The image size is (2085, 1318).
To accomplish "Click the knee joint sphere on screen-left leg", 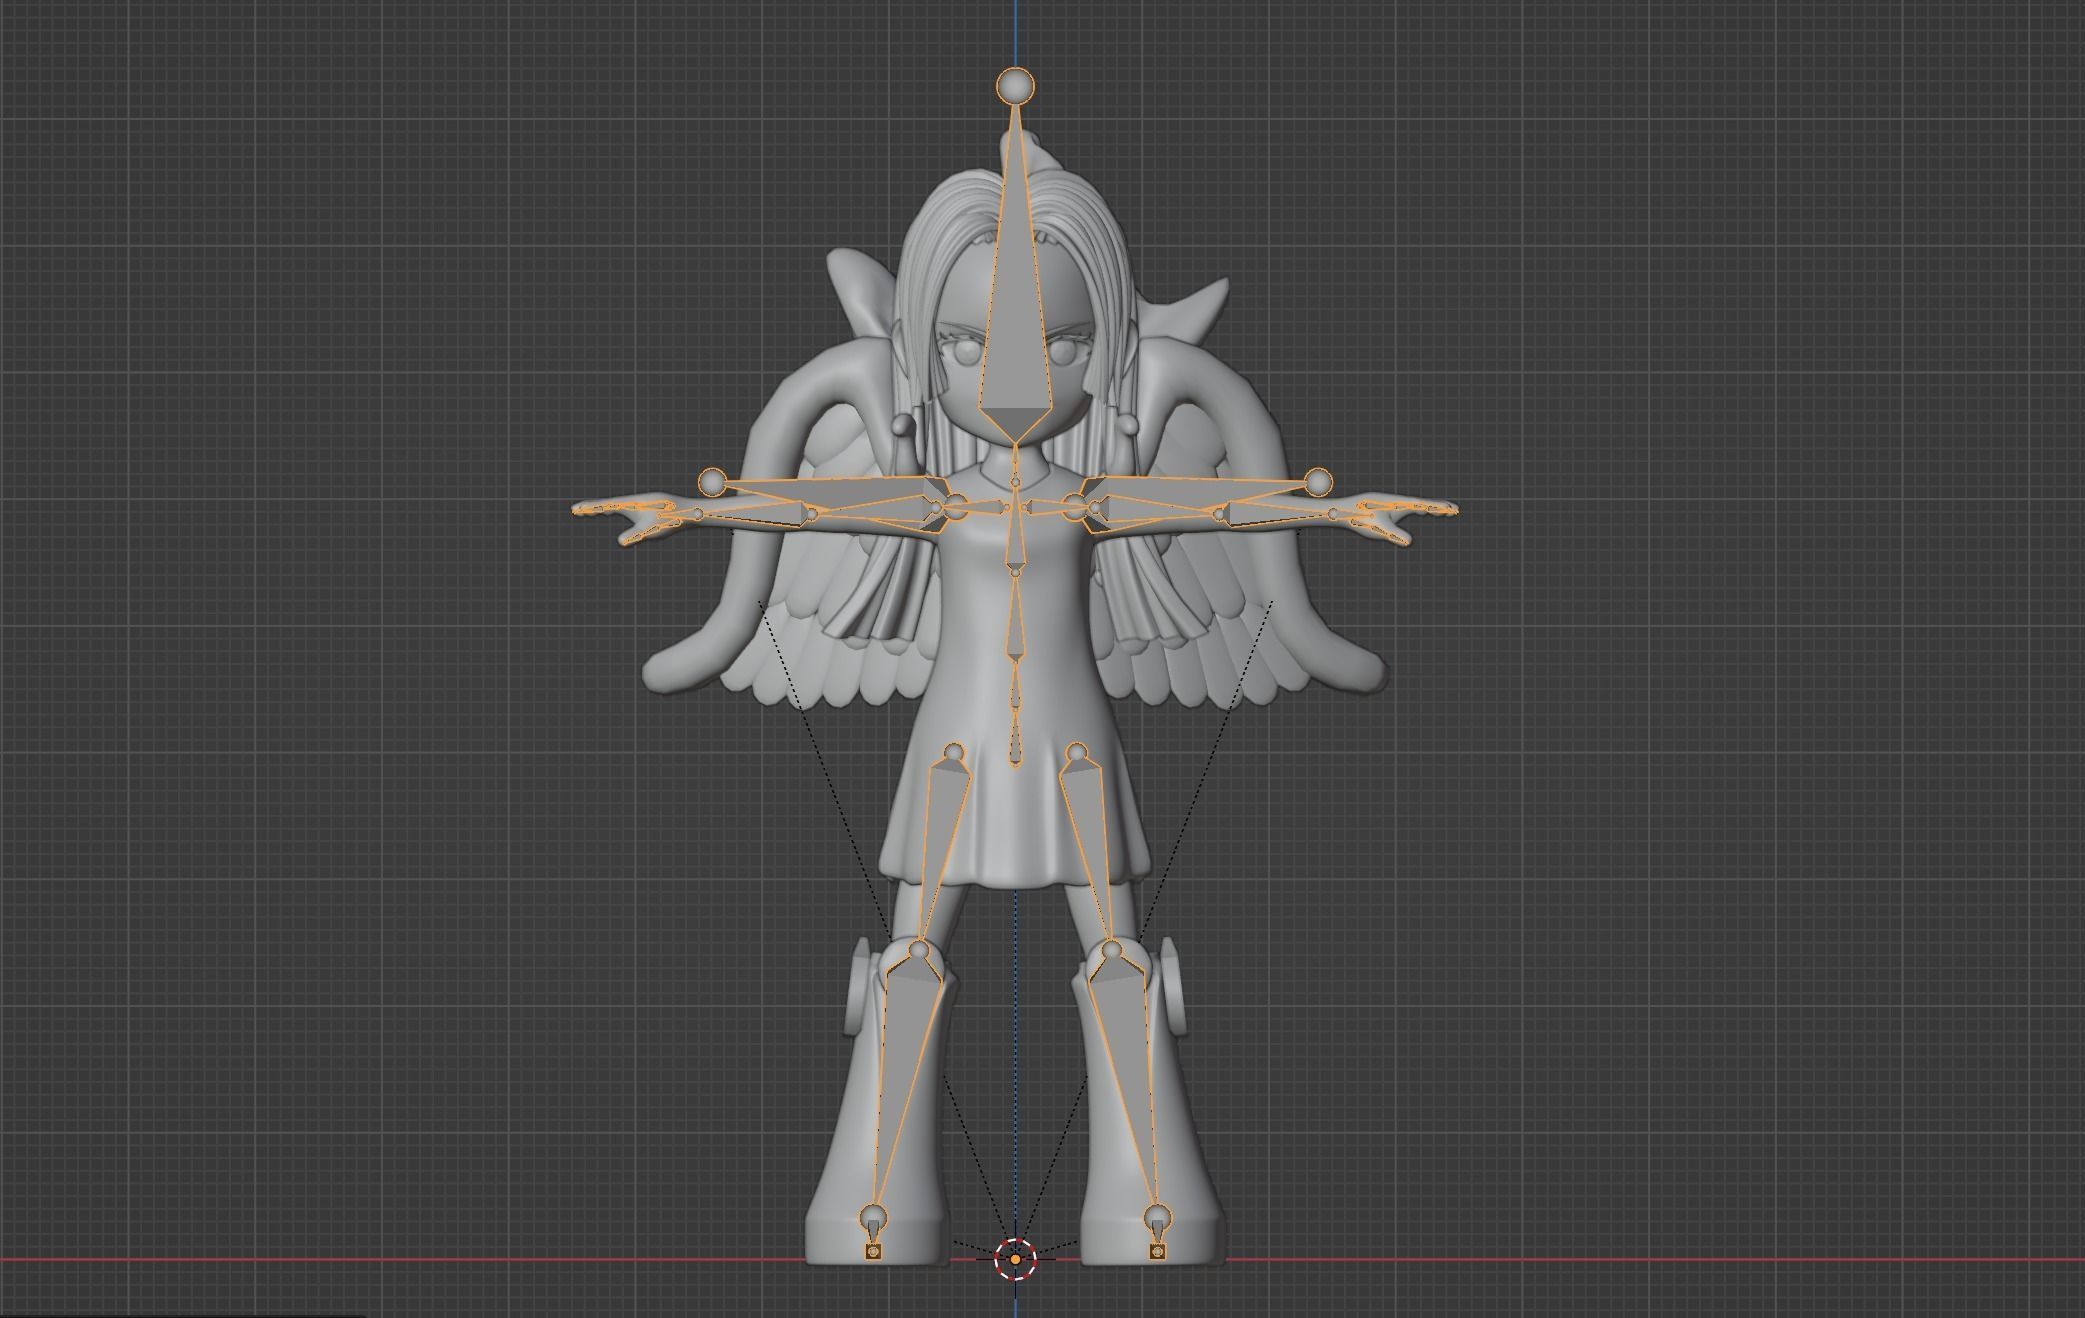I will (x=919, y=948).
